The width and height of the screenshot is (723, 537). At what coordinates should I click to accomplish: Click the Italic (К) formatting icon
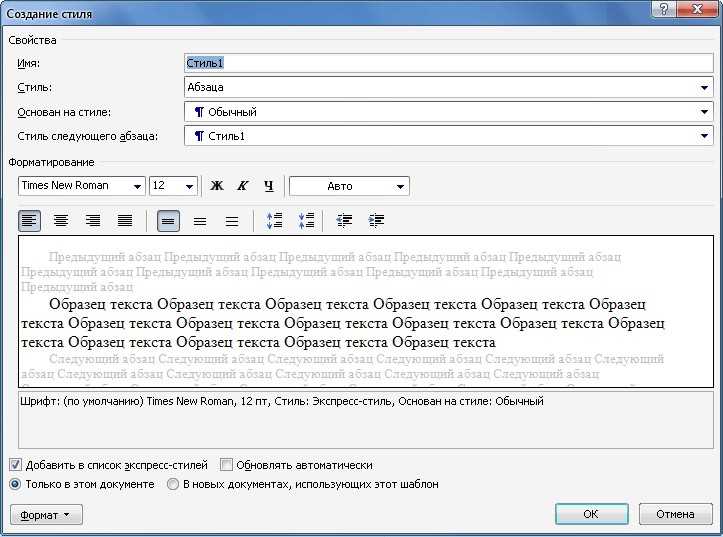click(243, 186)
